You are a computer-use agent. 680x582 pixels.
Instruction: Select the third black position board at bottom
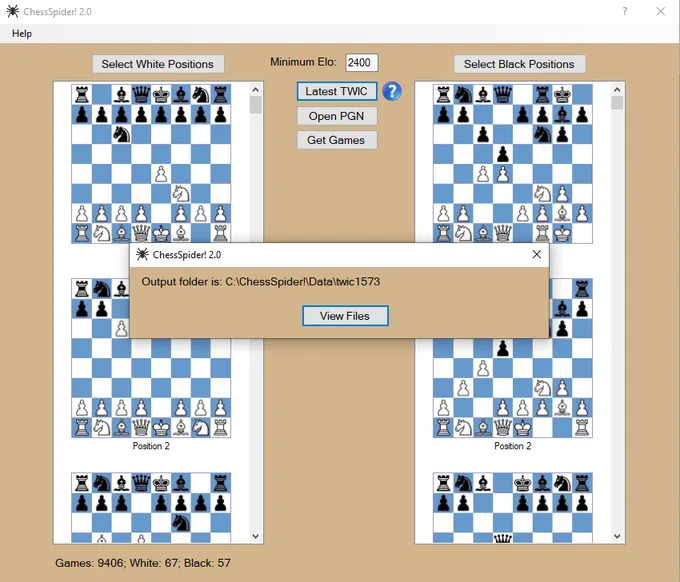pyautogui.click(x=513, y=508)
